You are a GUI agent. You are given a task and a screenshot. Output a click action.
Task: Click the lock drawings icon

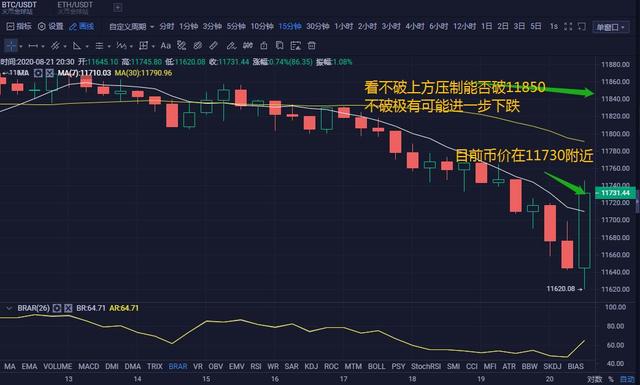[264, 46]
